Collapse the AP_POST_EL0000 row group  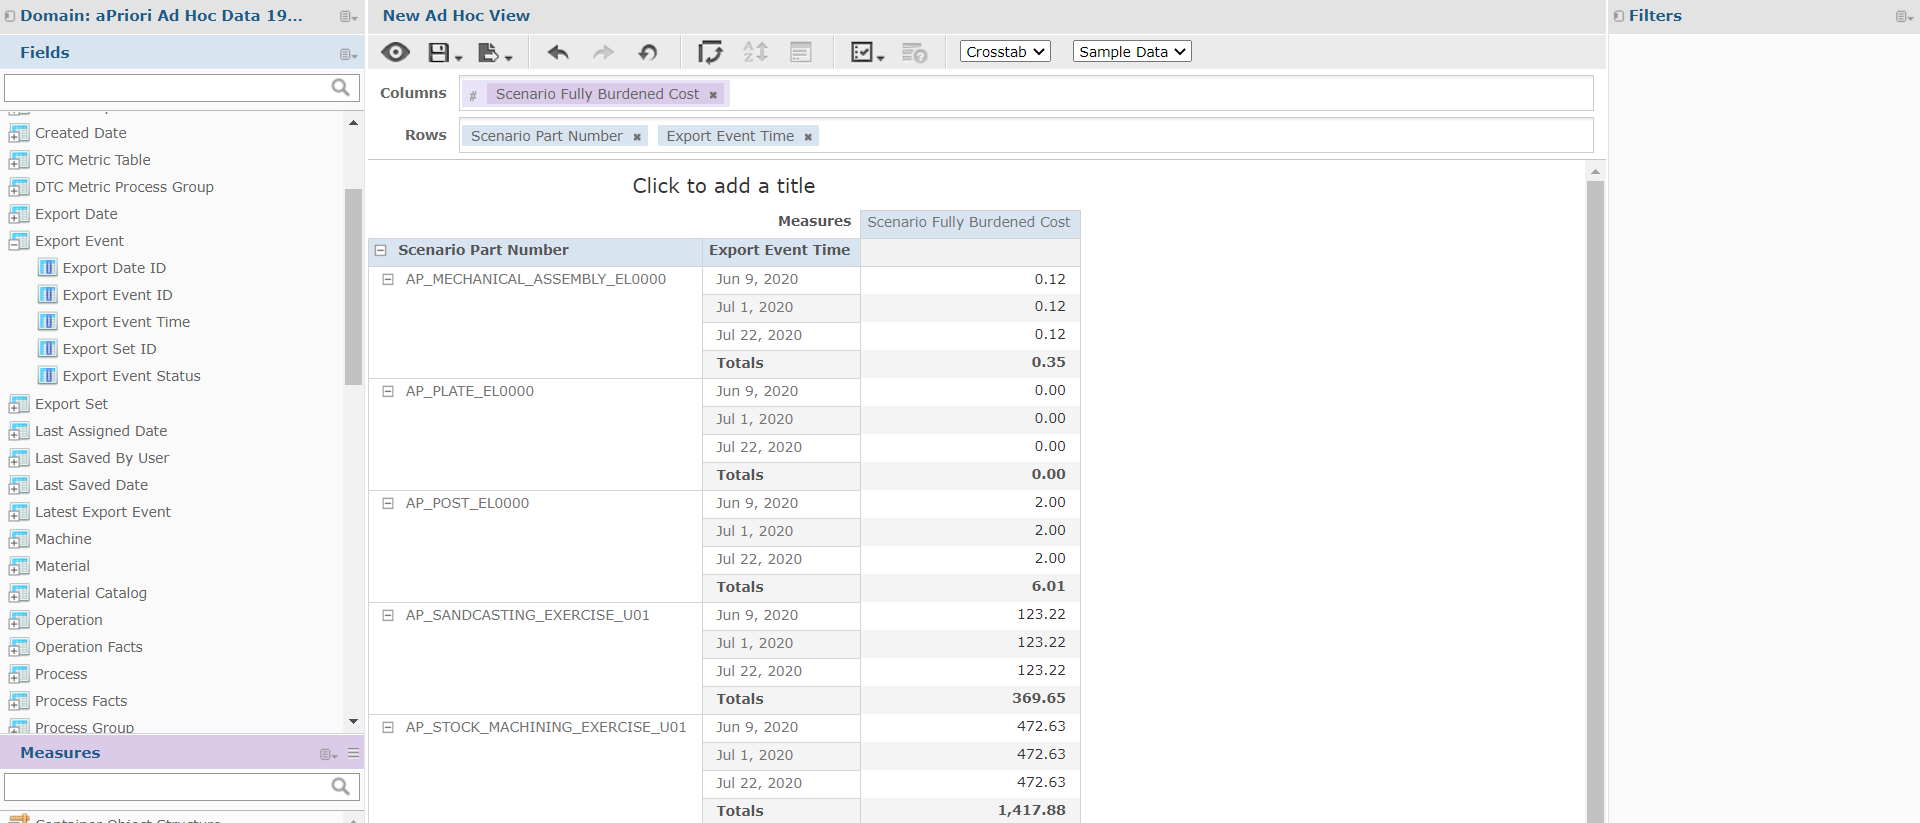point(388,503)
